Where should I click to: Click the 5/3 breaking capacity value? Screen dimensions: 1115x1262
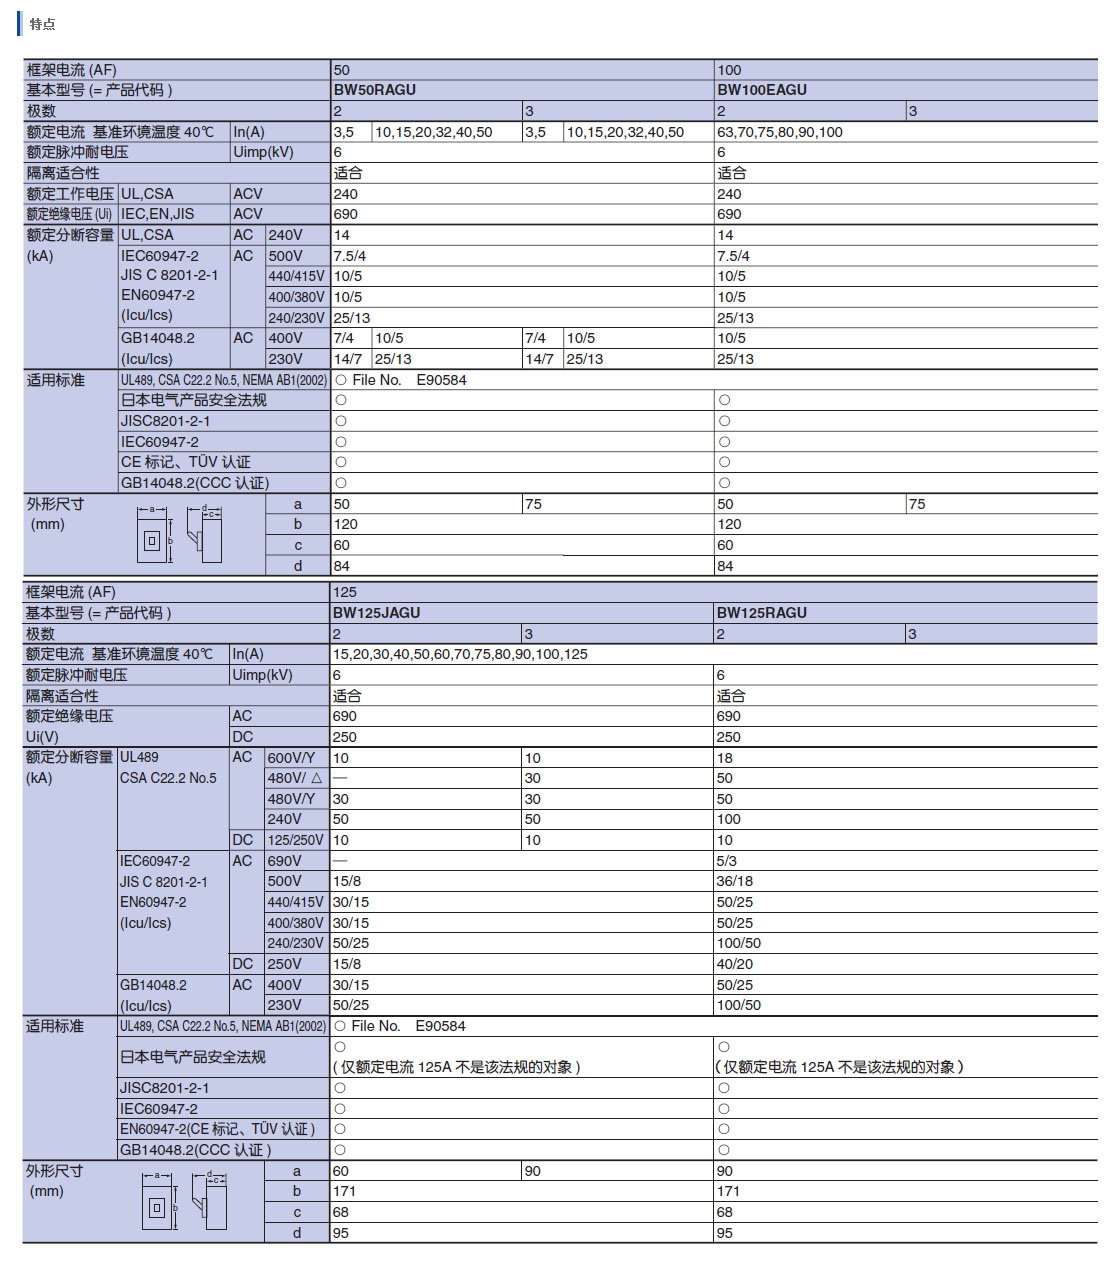[727, 861]
